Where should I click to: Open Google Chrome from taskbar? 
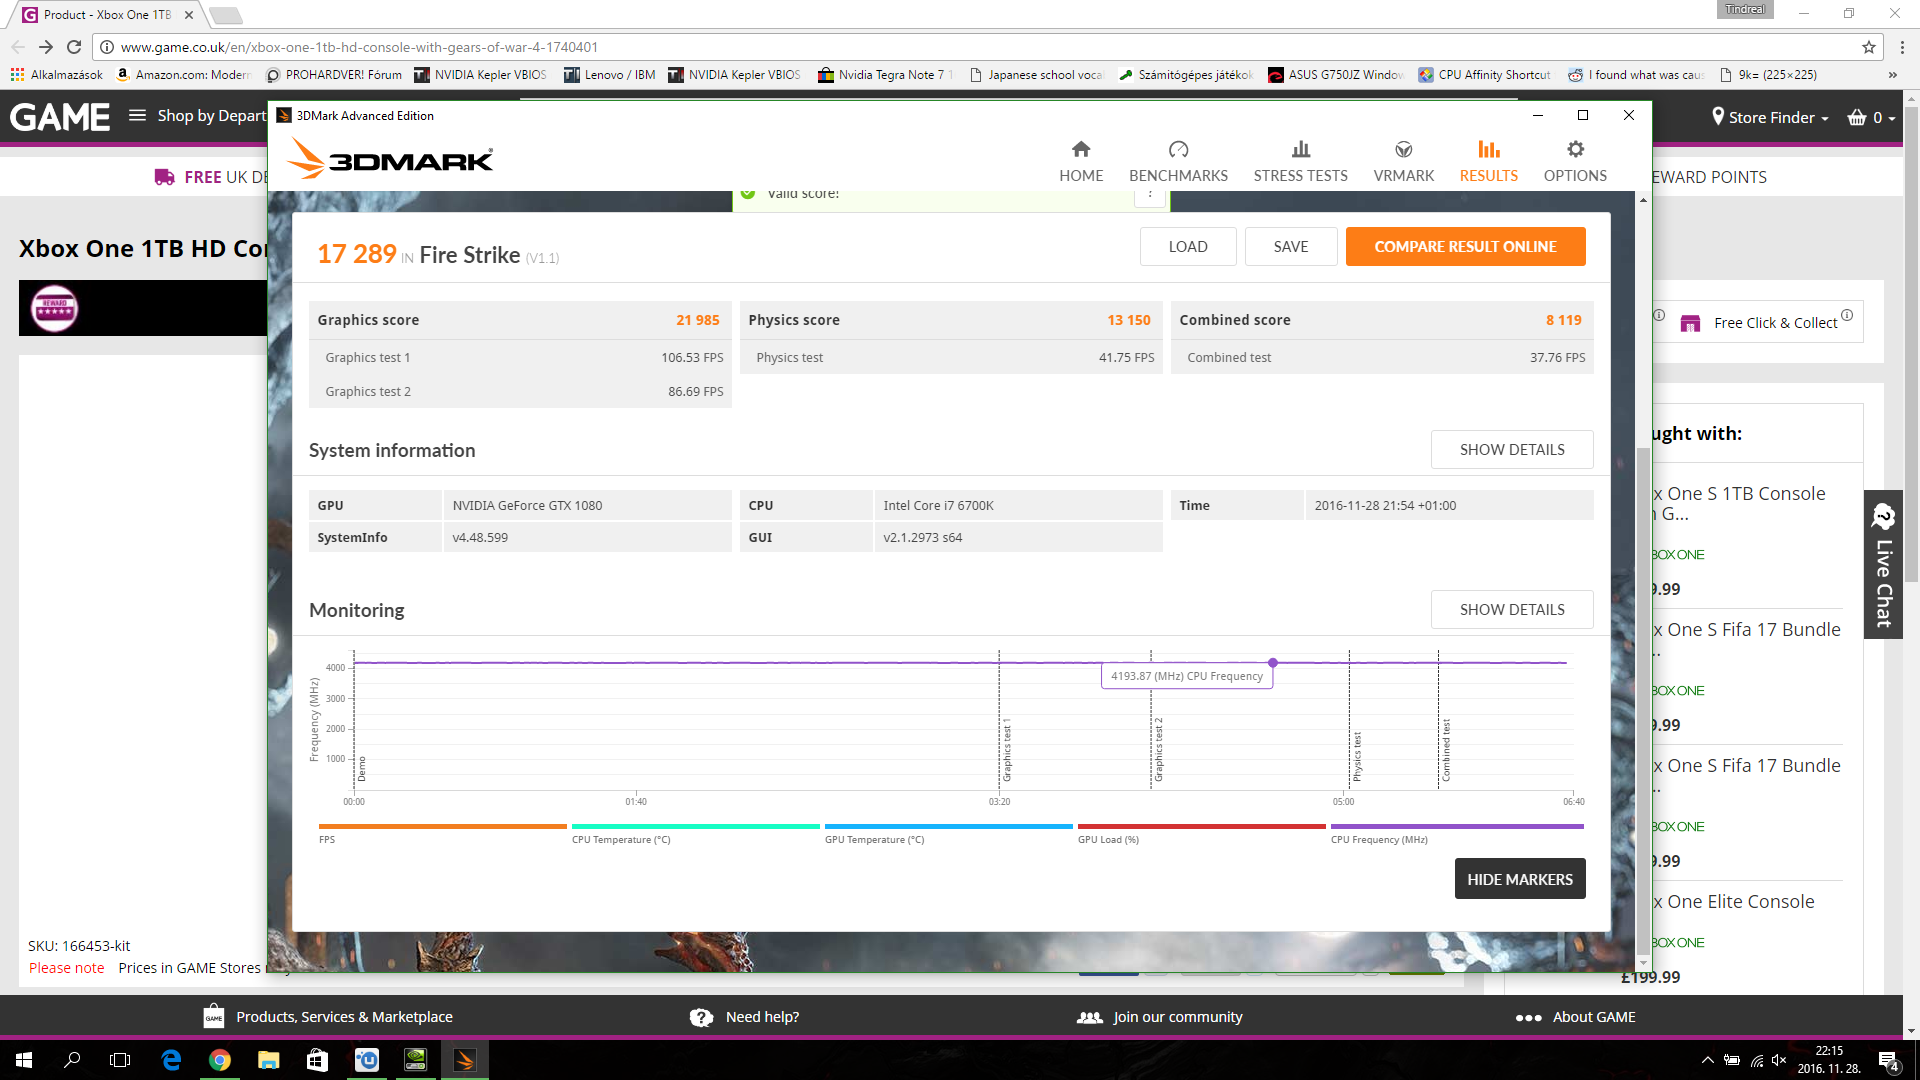(220, 1060)
